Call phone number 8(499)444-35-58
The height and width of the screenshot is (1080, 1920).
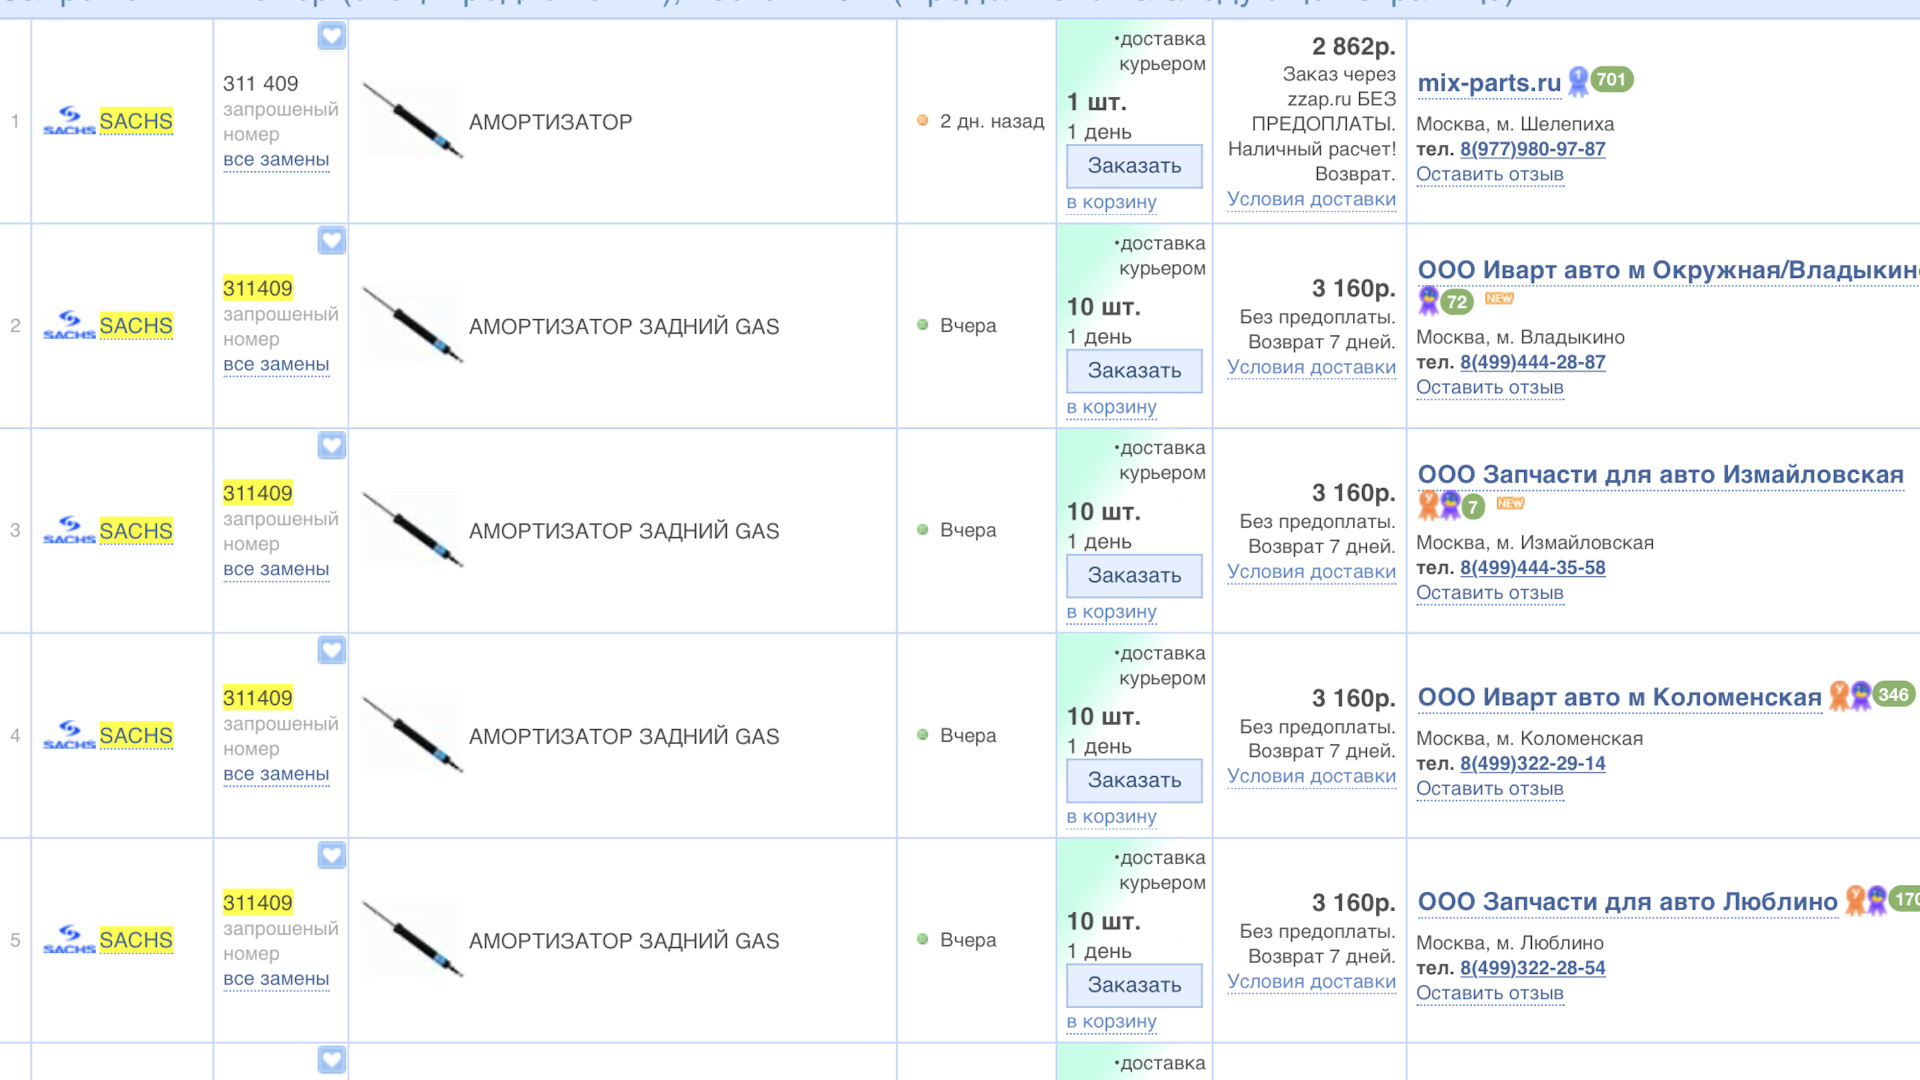[1532, 568]
